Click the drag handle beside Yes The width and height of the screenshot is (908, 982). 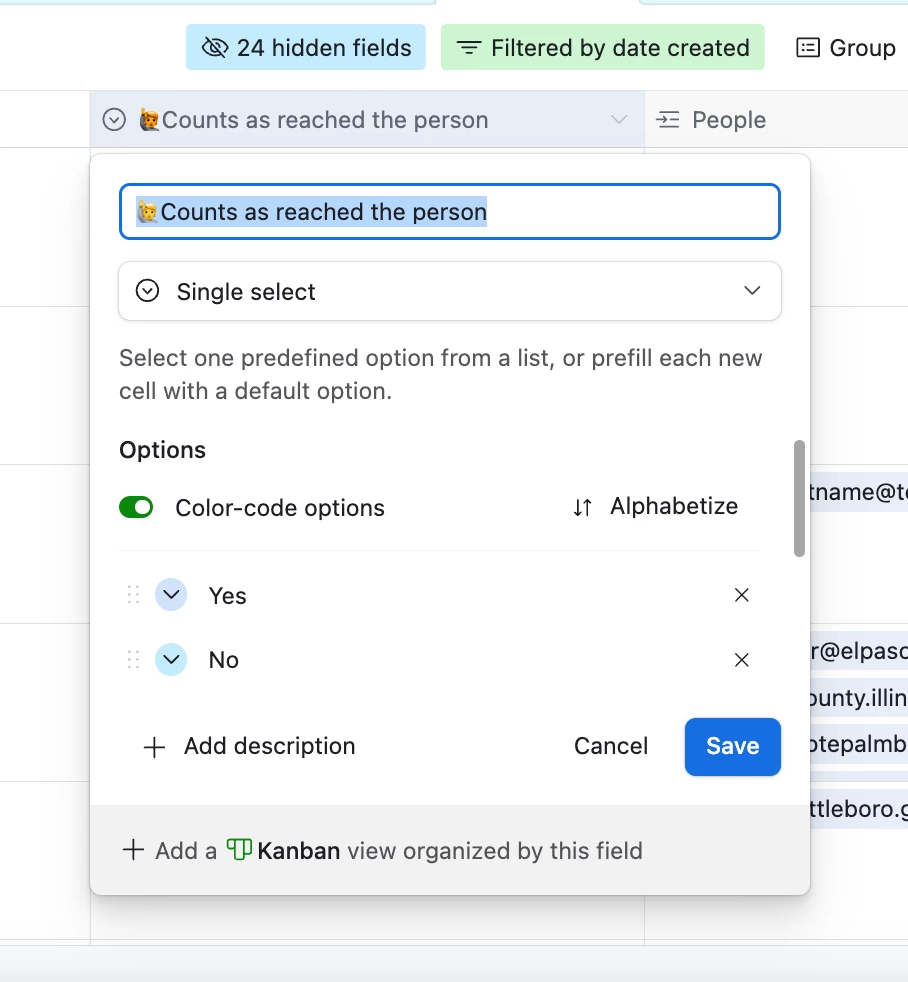click(x=133, y=595)
